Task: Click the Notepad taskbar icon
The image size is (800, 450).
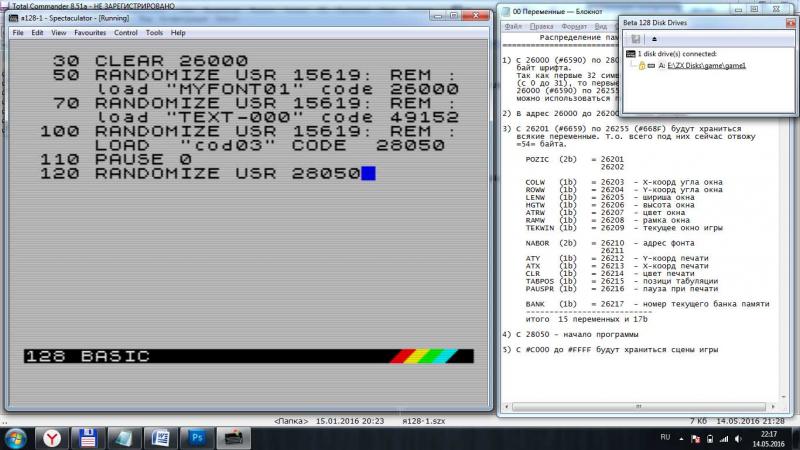Action: click(x=124, y=437)
